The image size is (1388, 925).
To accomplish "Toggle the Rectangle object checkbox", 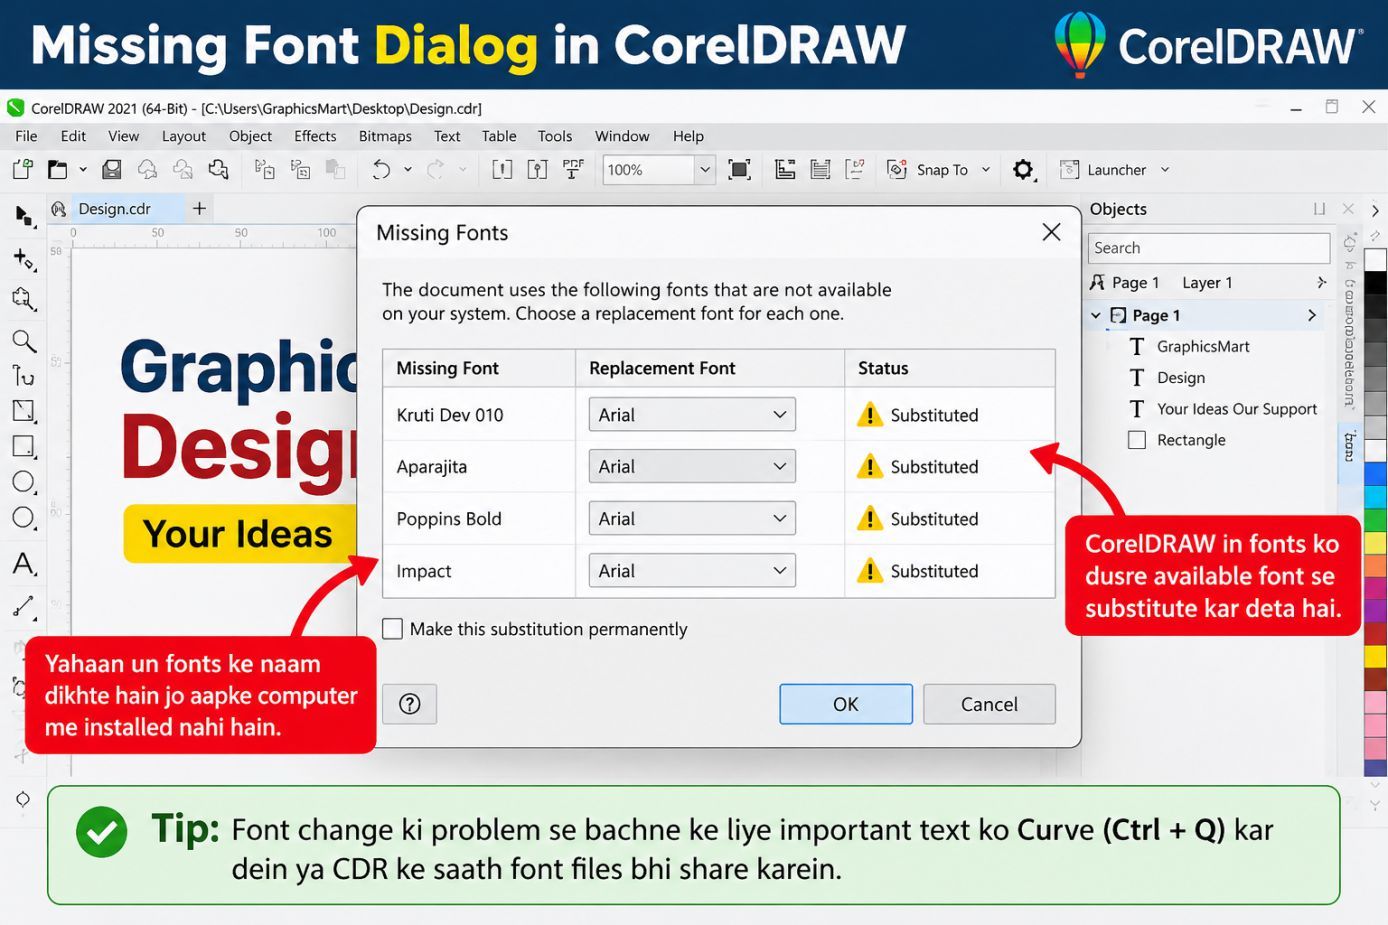I will click(1137, 440).
